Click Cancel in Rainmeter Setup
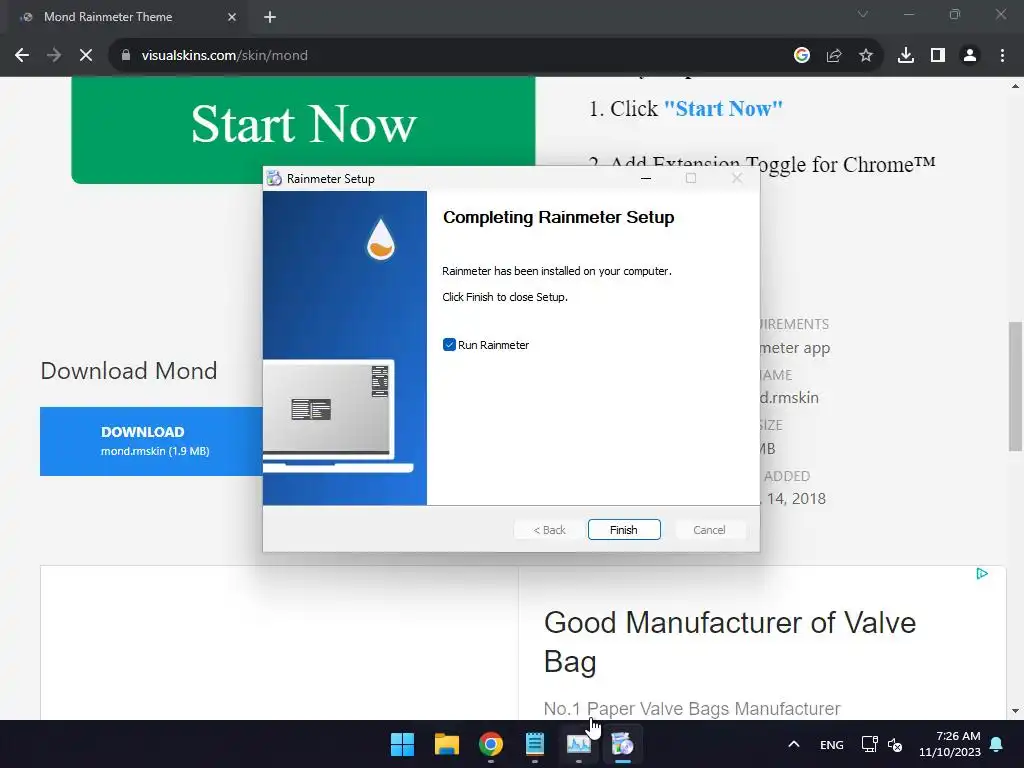Screen dimensions: 1024x768 tap(709, 530)
